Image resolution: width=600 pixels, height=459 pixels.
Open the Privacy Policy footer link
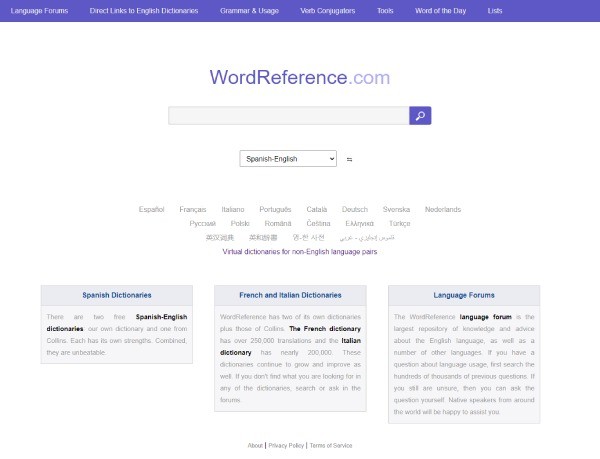point(286,445)
